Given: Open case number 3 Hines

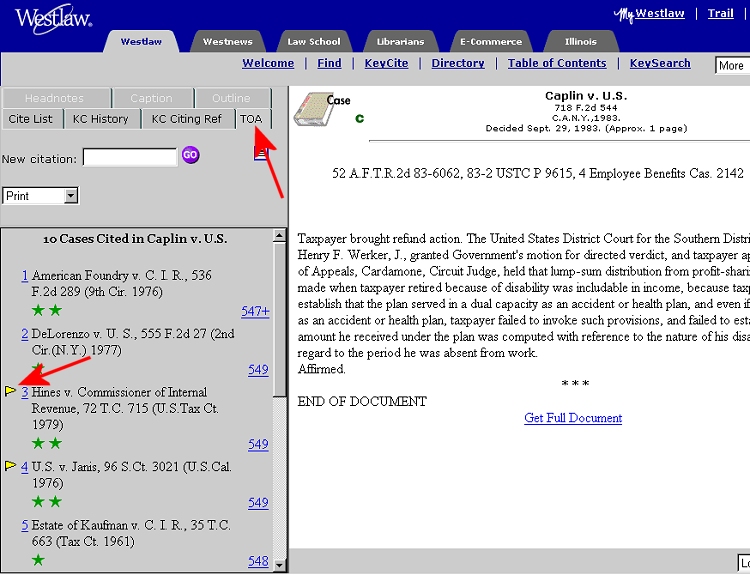Looking at the screenshot, I should (25, 392).
